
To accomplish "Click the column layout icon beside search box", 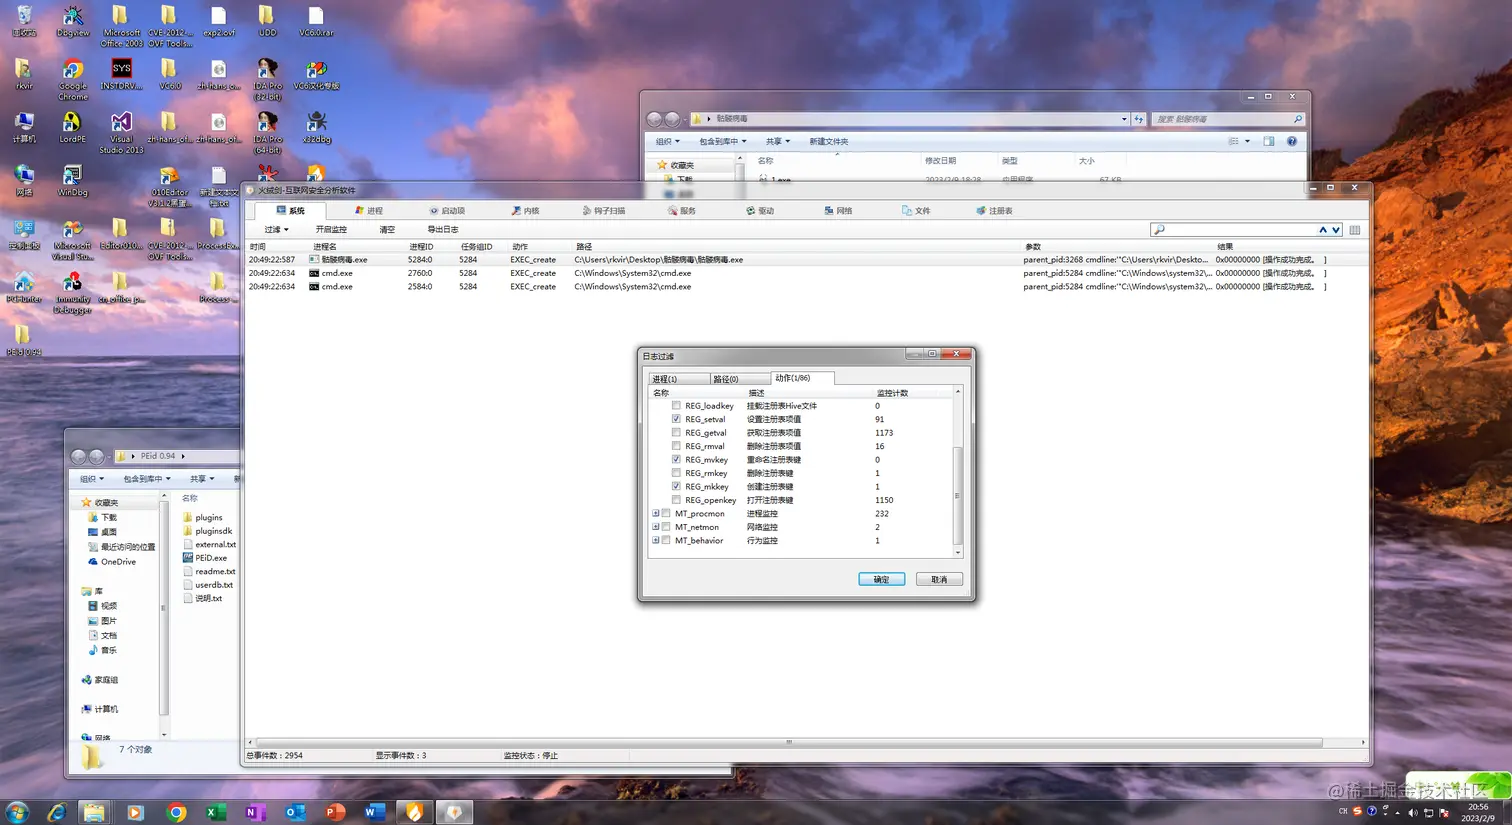I will tap(1355, 230).
